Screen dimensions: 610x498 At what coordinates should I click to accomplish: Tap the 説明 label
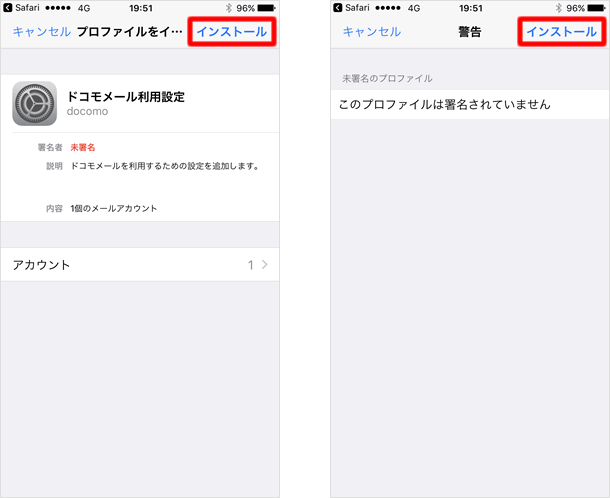[x=54, y=166]
